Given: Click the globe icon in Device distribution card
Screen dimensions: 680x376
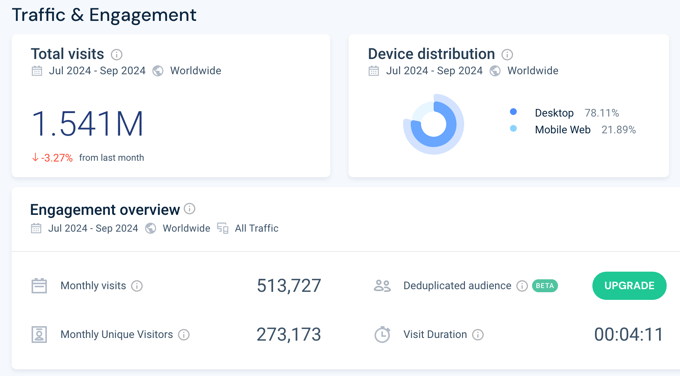Looking at the screenshot, I should pos(495,71).
